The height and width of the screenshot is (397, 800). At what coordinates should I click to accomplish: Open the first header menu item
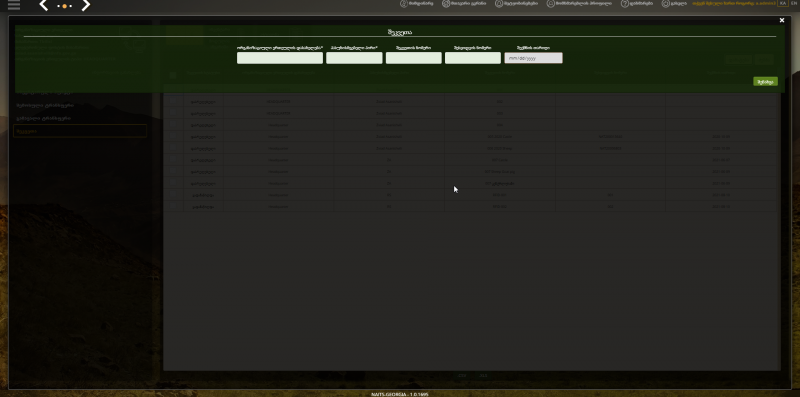417,4
